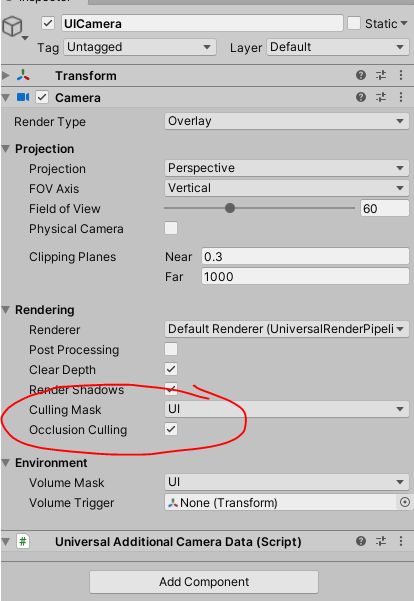Screen dimensions: 414x601
Task: Open Universal Additional Camera Data help icon
Action: 361,541
